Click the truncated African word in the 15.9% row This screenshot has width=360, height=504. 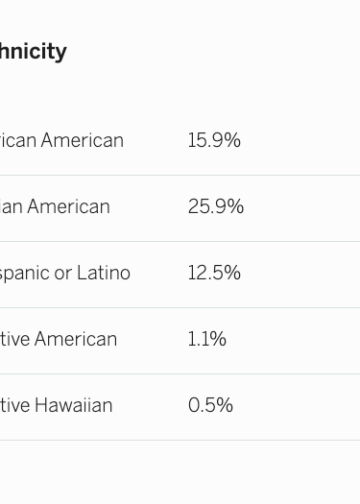(x=18, y=140)
